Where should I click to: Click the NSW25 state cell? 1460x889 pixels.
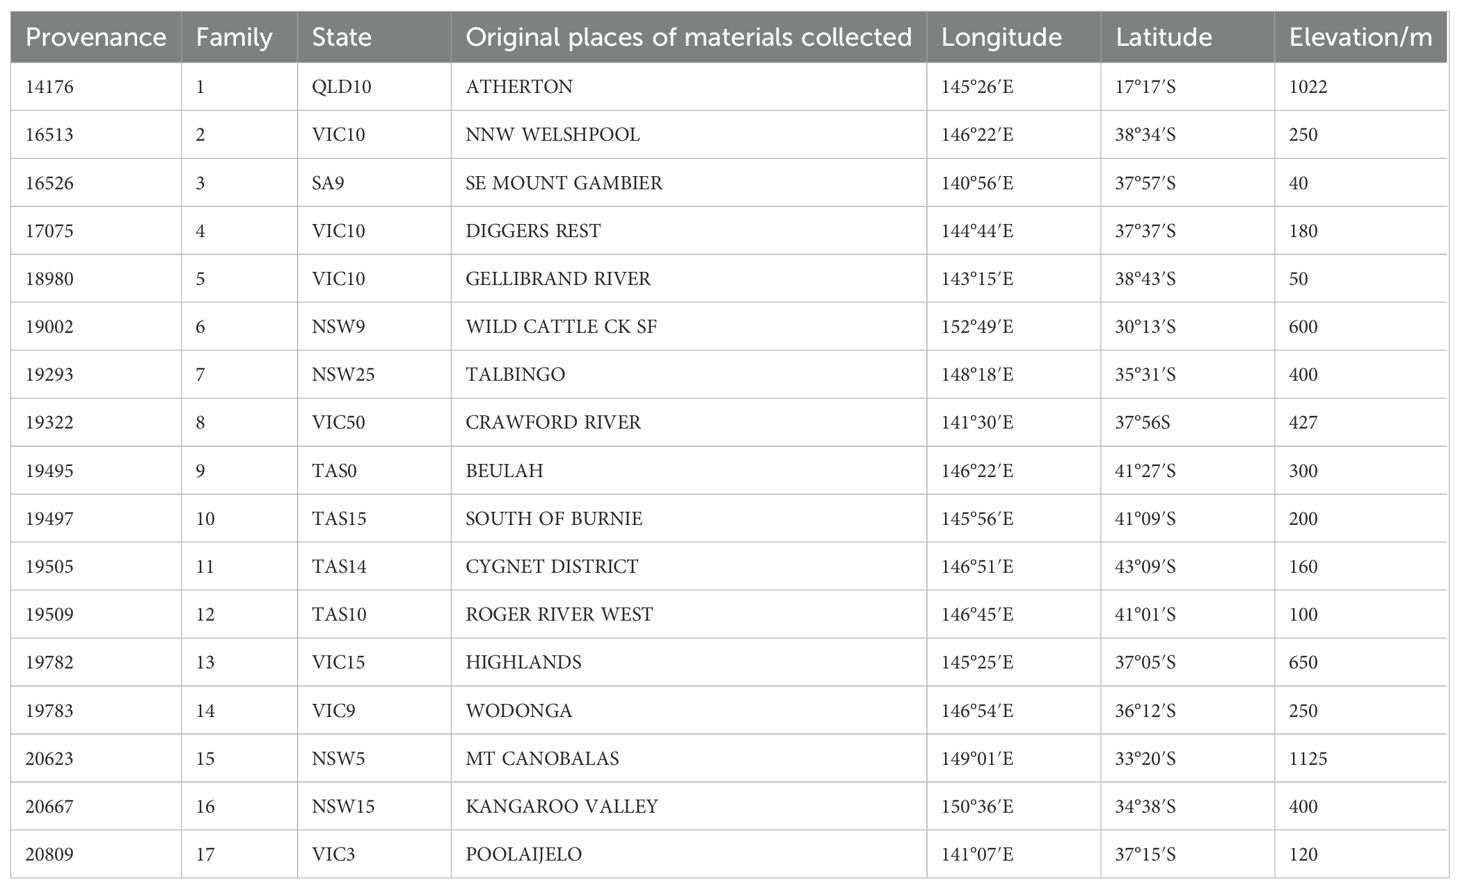tap(343, 375)
